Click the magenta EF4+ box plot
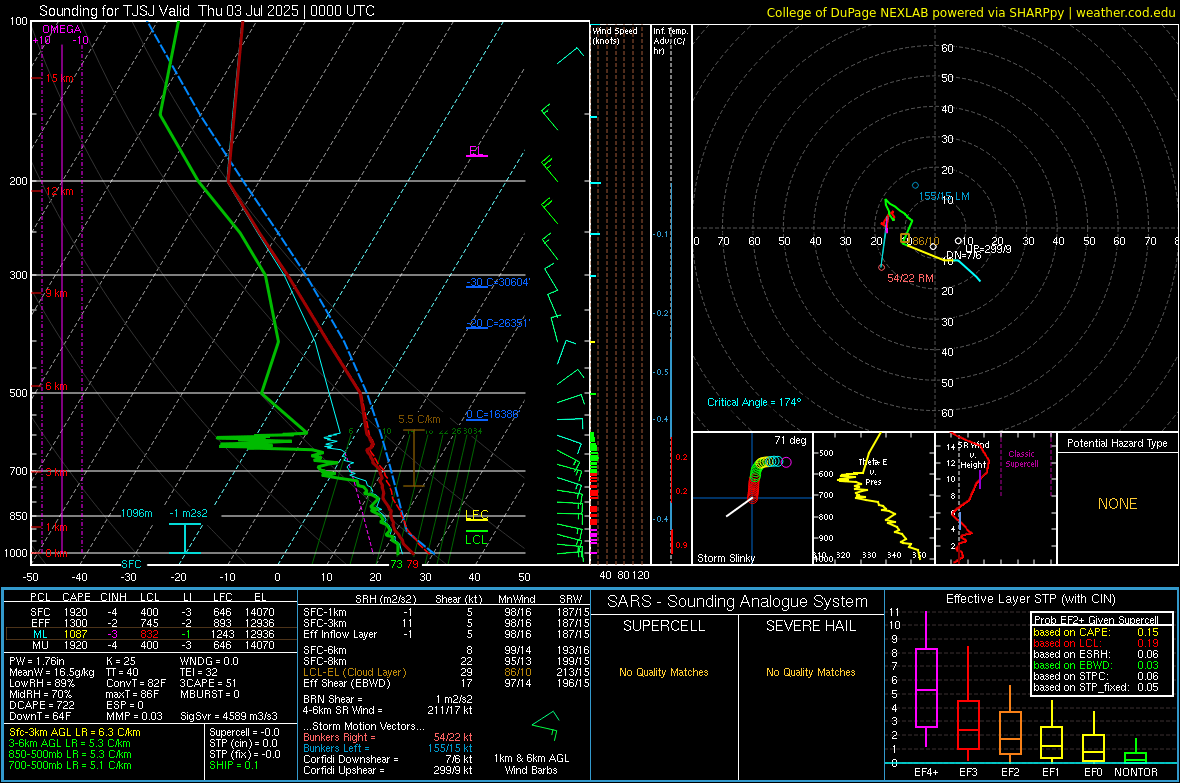1180x783 pixels. [926, 680]
